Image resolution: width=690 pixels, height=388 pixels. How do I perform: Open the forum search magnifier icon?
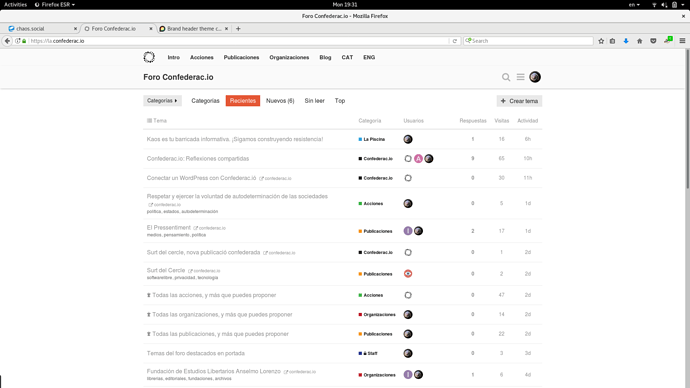(506, 77)
